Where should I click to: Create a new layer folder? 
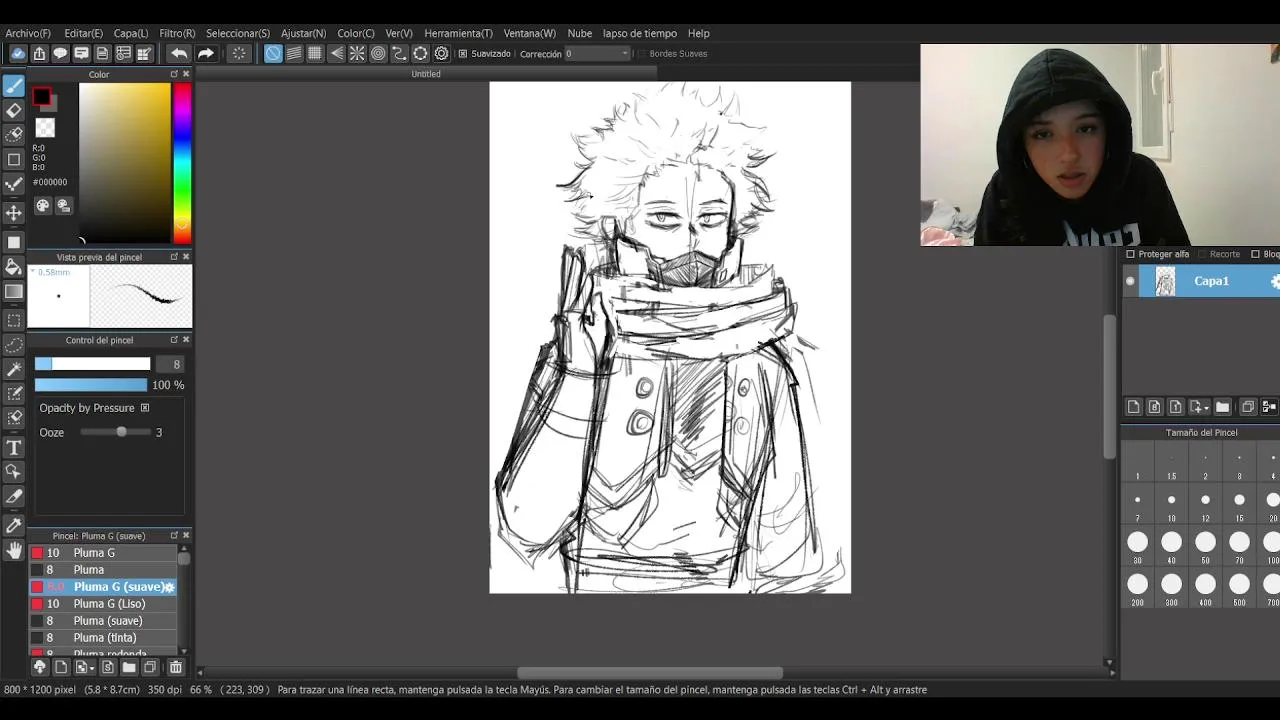(1222, 407)
